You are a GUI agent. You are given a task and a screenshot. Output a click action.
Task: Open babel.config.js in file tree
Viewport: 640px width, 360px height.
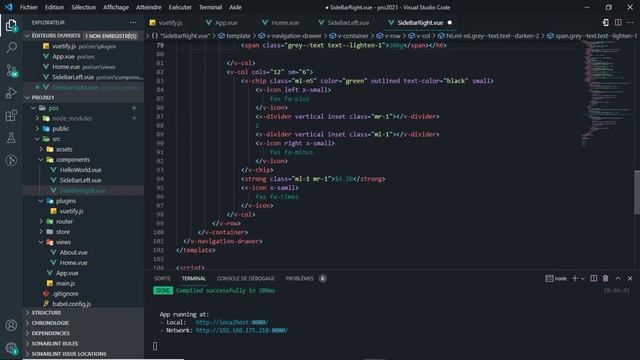[84, 304]
